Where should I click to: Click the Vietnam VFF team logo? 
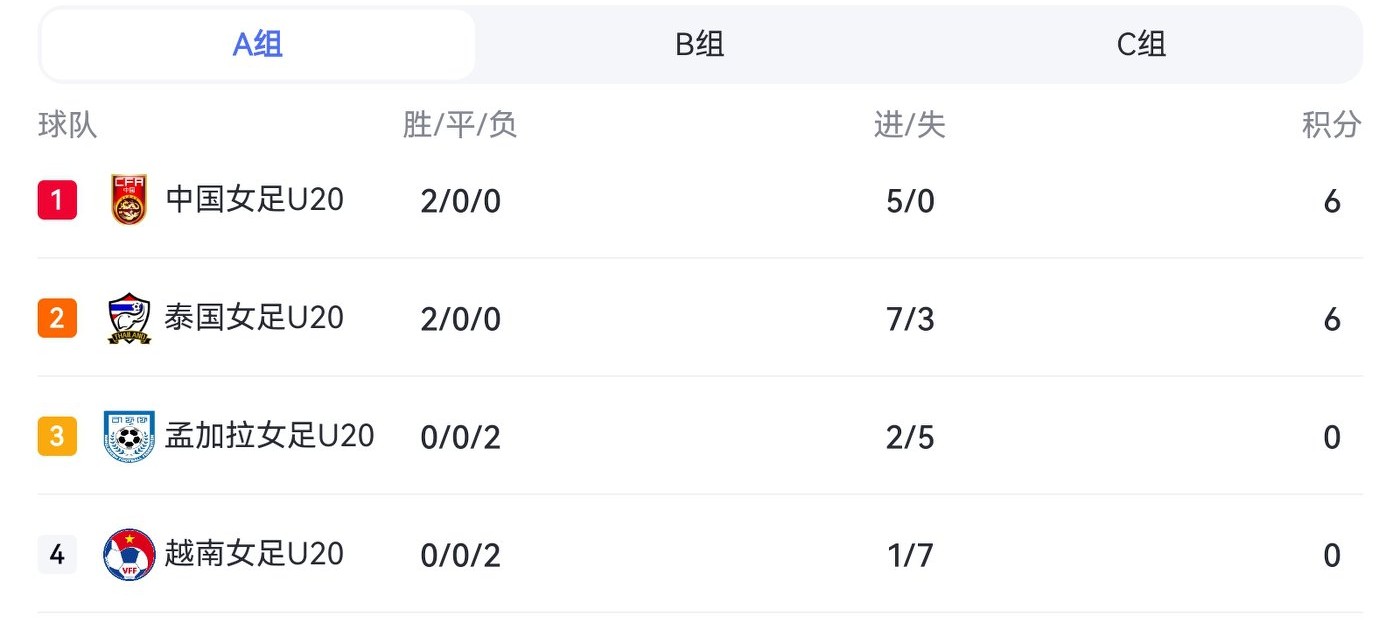(129, 555)
